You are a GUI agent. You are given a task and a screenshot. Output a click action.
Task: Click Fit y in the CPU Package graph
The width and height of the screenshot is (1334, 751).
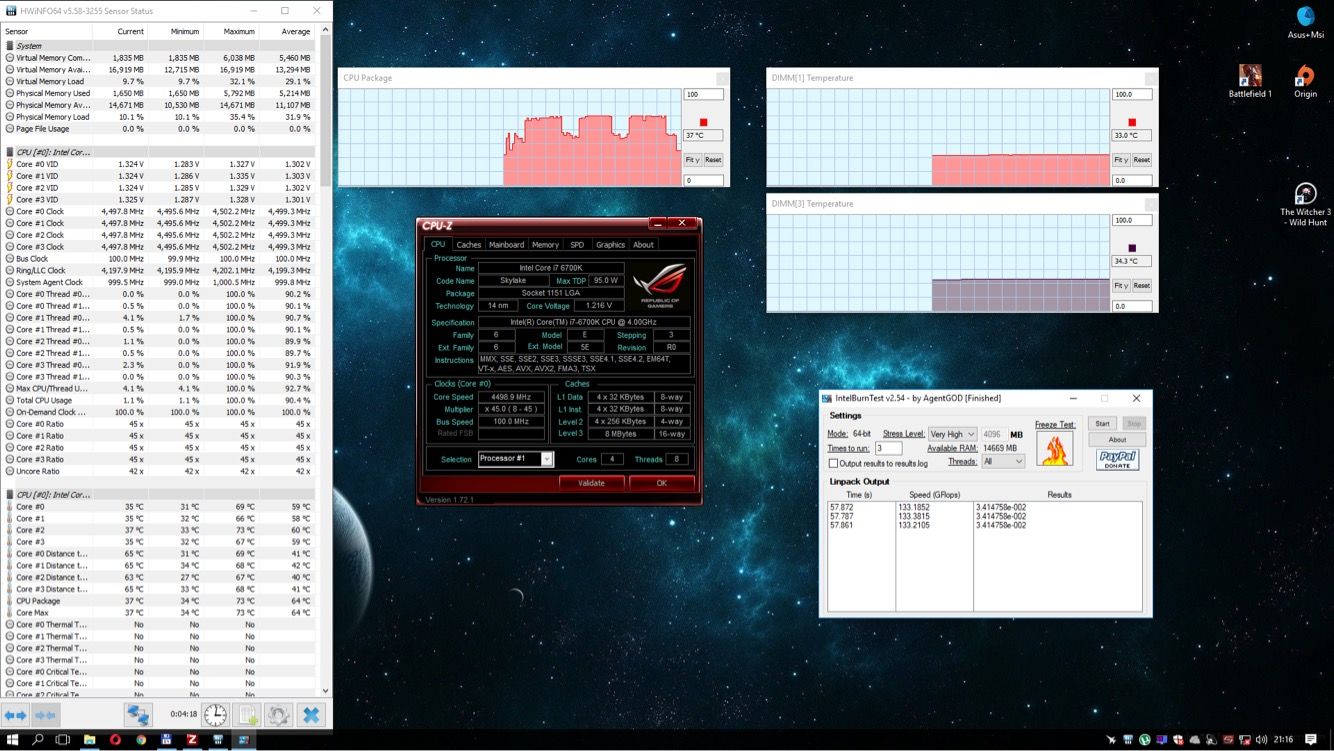(692, 160)
